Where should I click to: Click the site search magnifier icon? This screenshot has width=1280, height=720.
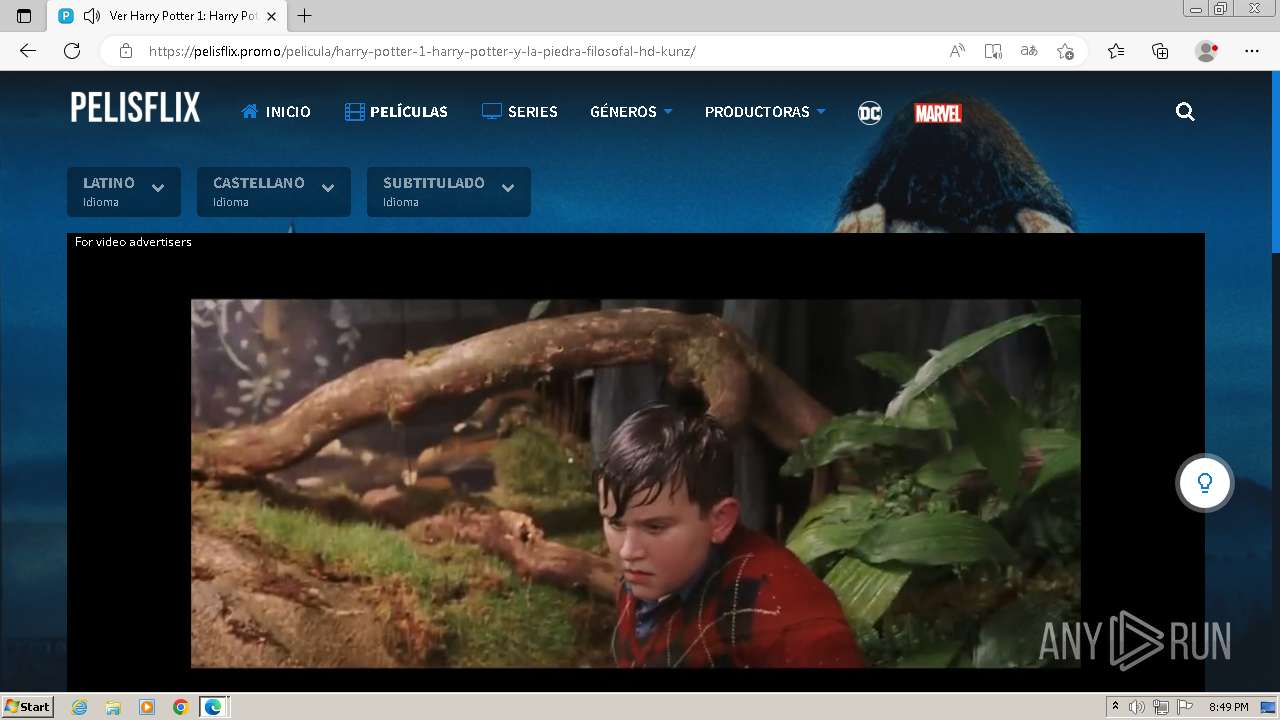coord(1185,112)
